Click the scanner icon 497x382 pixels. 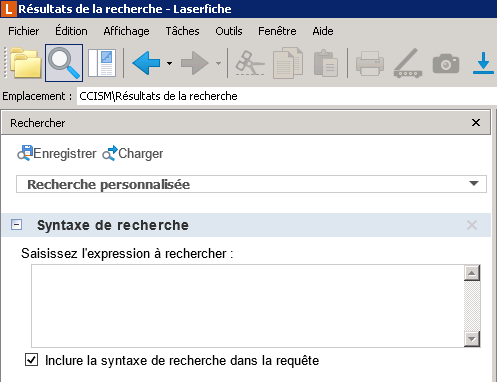click(408, 63)
